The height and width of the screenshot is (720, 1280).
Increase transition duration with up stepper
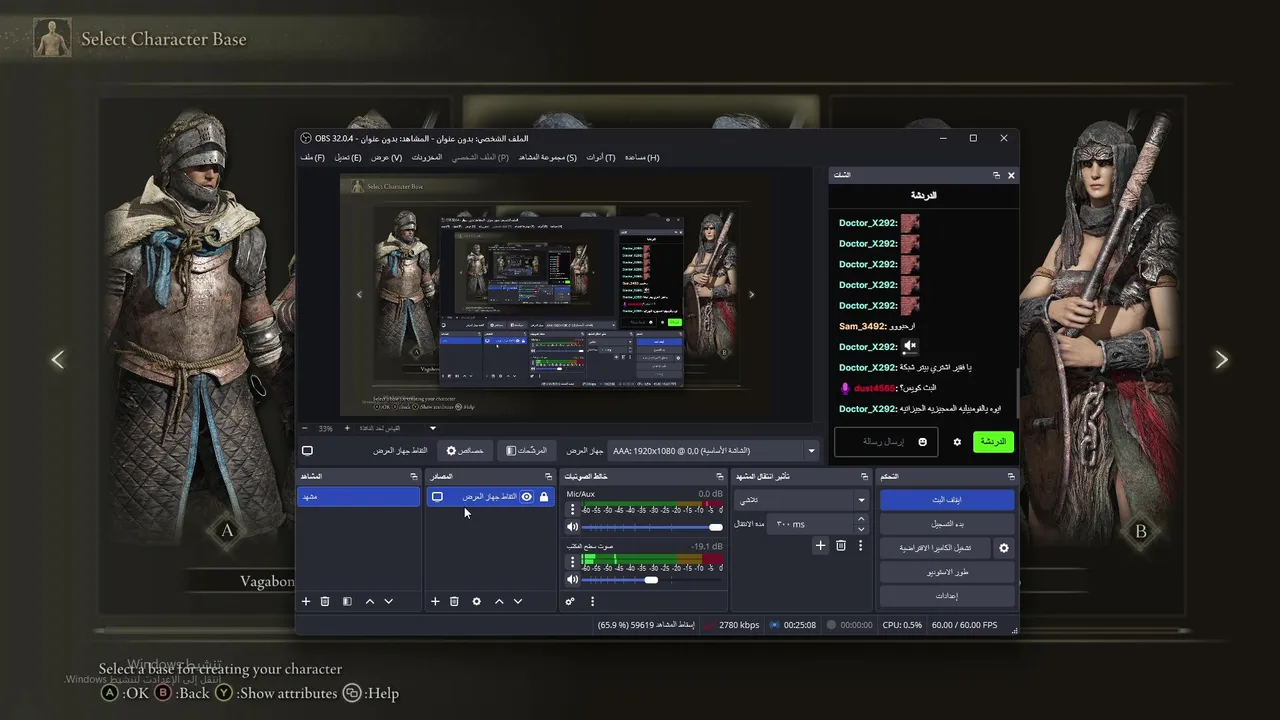coord(861,519)
